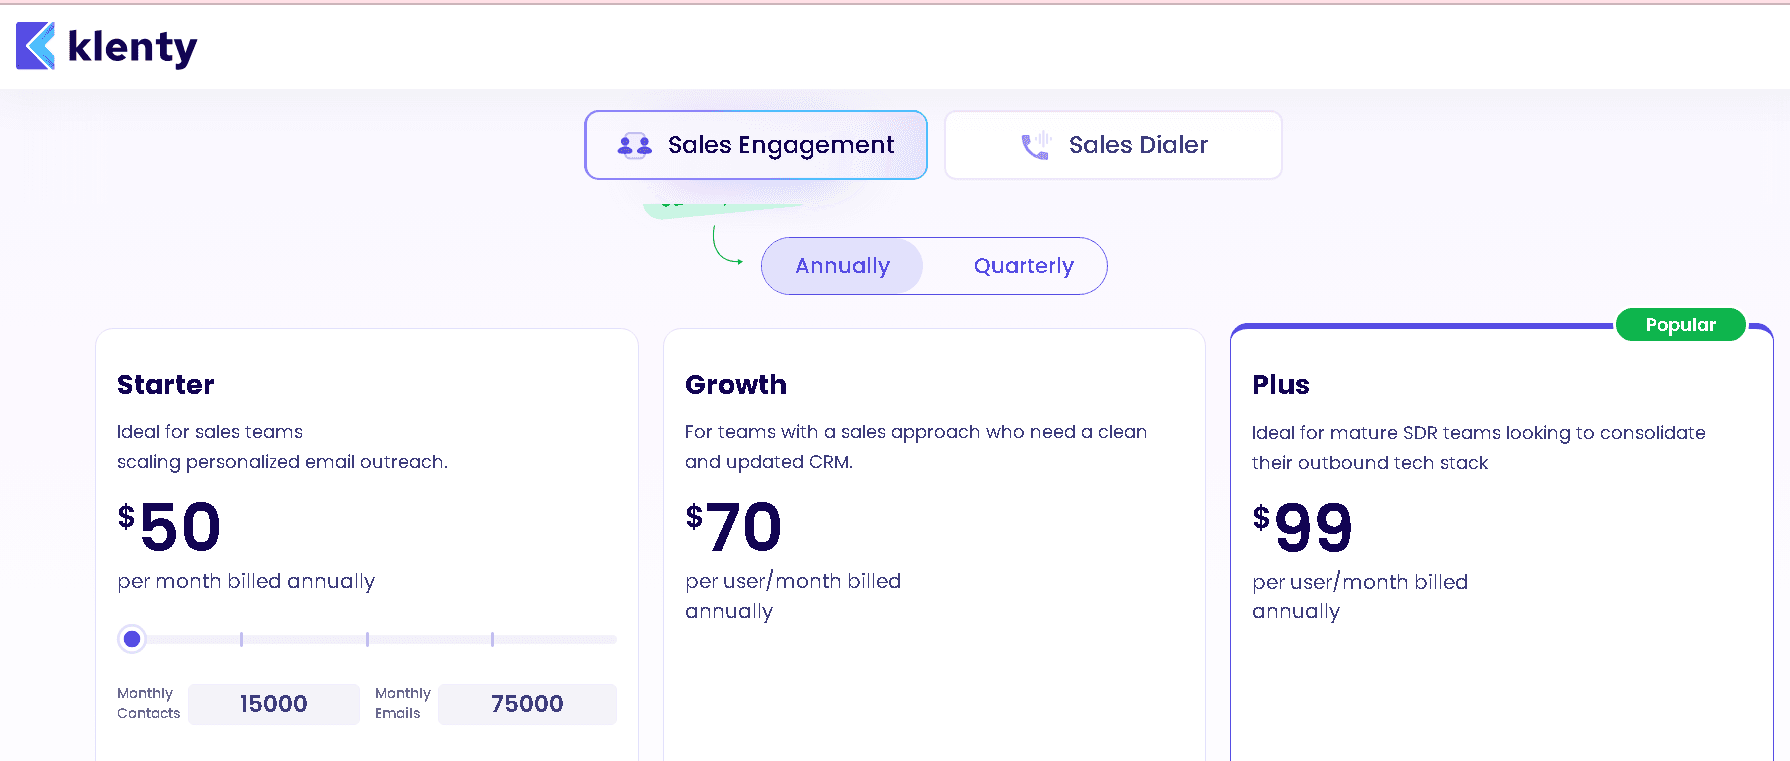Click the green Popular badge

(x=1681, y=325)
